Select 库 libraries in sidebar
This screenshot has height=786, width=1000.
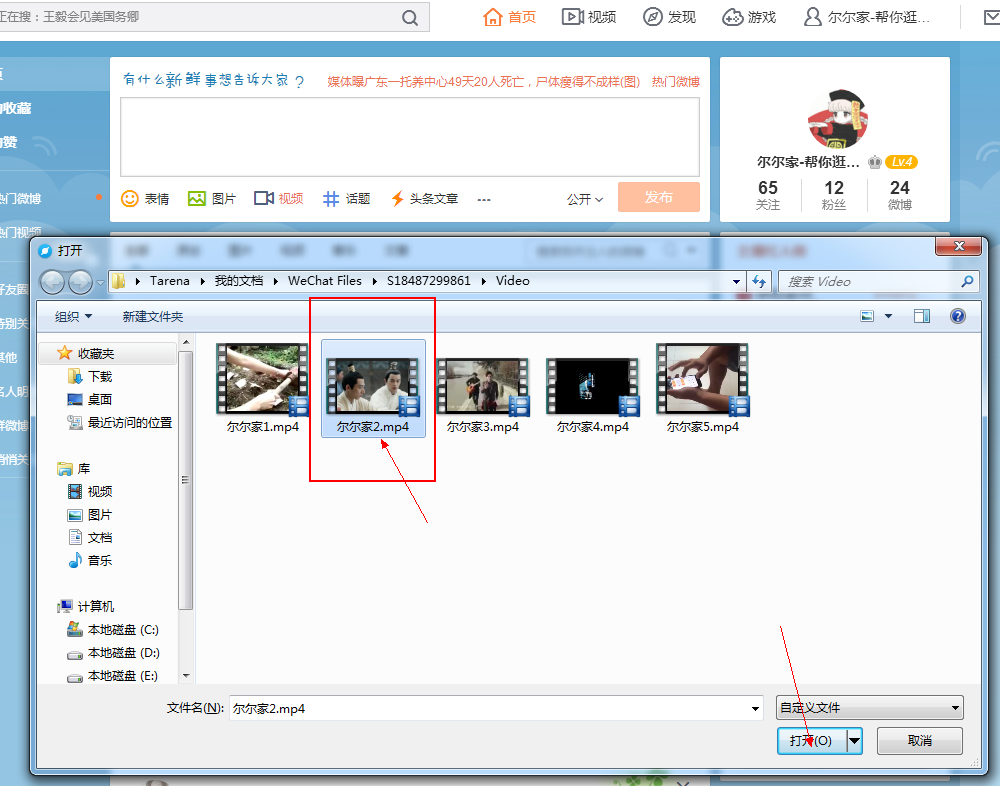(74, 469)
